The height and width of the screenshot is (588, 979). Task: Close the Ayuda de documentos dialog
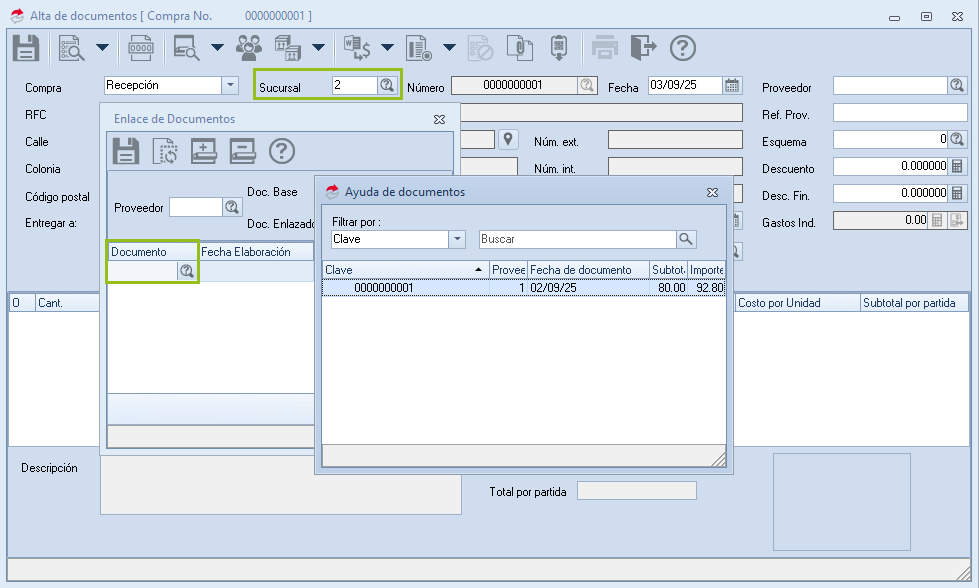712,192
